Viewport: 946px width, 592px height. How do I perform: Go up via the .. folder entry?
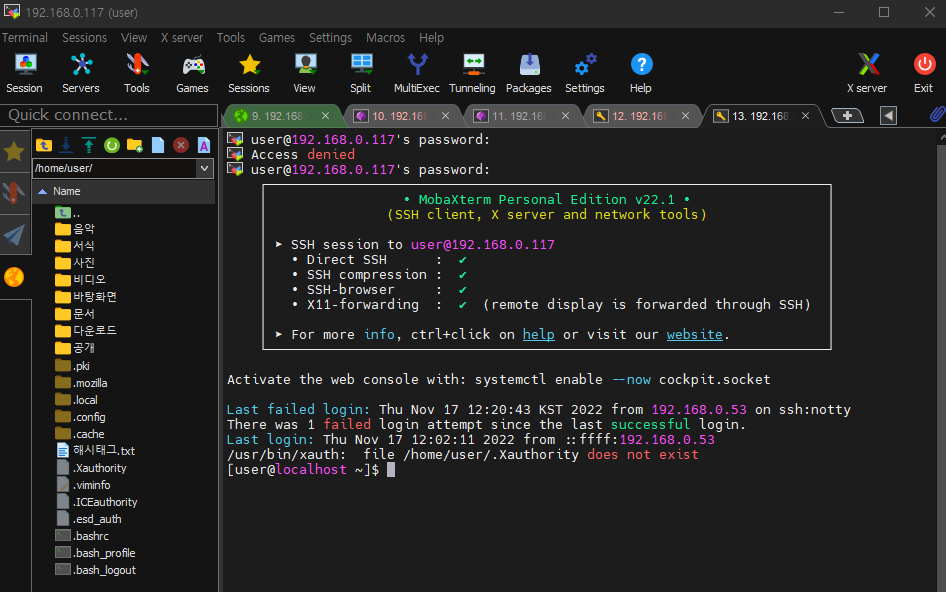[x=68, y=212]
